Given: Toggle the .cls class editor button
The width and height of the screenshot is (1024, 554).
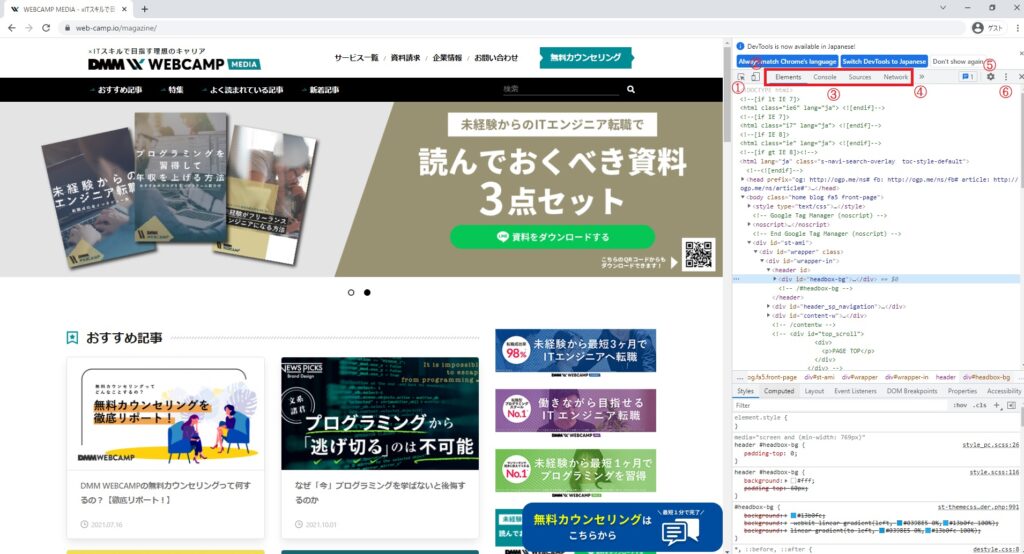Looking at the screenshot, I should [980, 405].
